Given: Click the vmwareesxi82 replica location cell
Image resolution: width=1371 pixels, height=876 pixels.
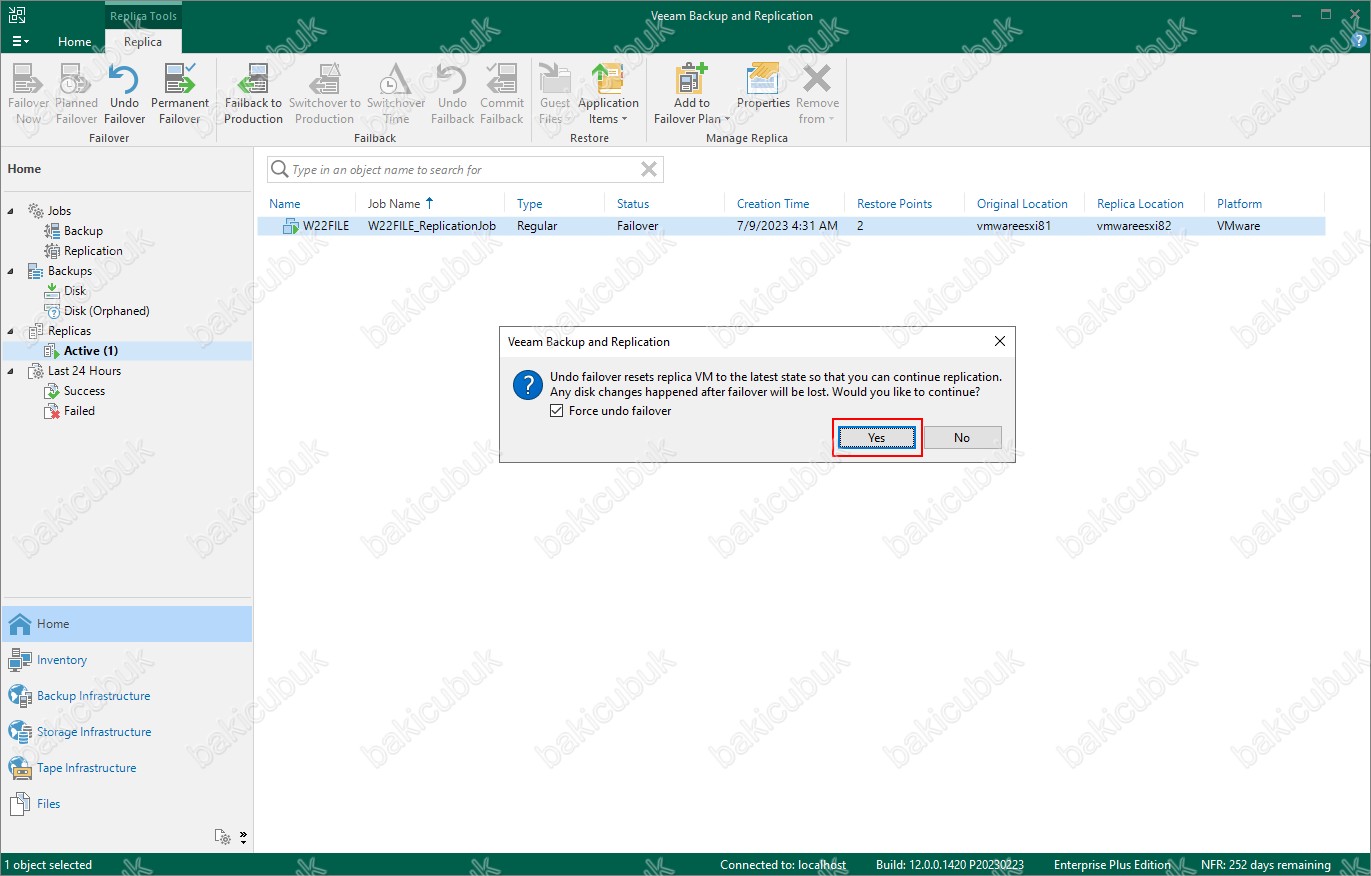Looking at the screenshot, I should coord(1134,226).
